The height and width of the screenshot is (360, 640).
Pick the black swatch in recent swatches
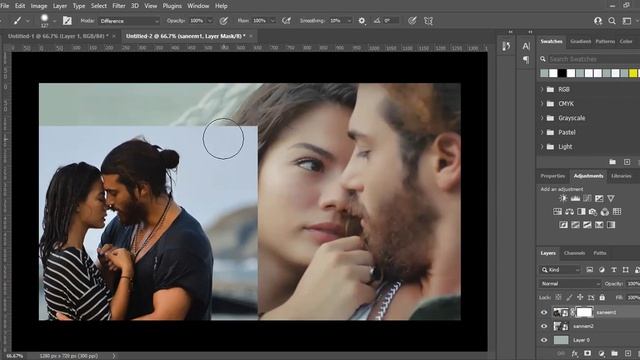tap(562, 73)
